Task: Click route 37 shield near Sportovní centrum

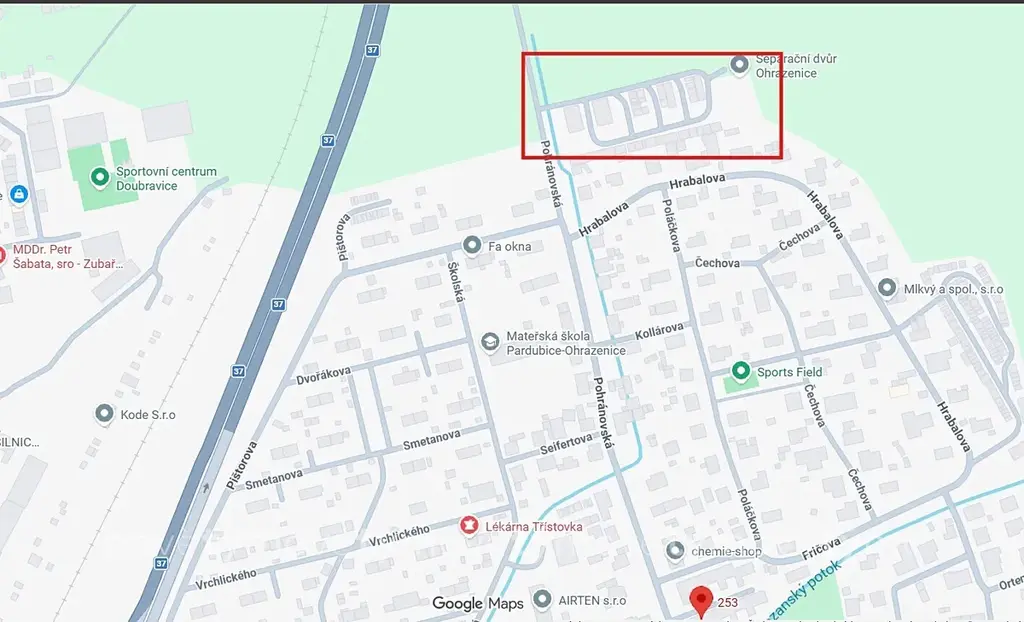Action: pyautogui.click(x=328, y=140)
